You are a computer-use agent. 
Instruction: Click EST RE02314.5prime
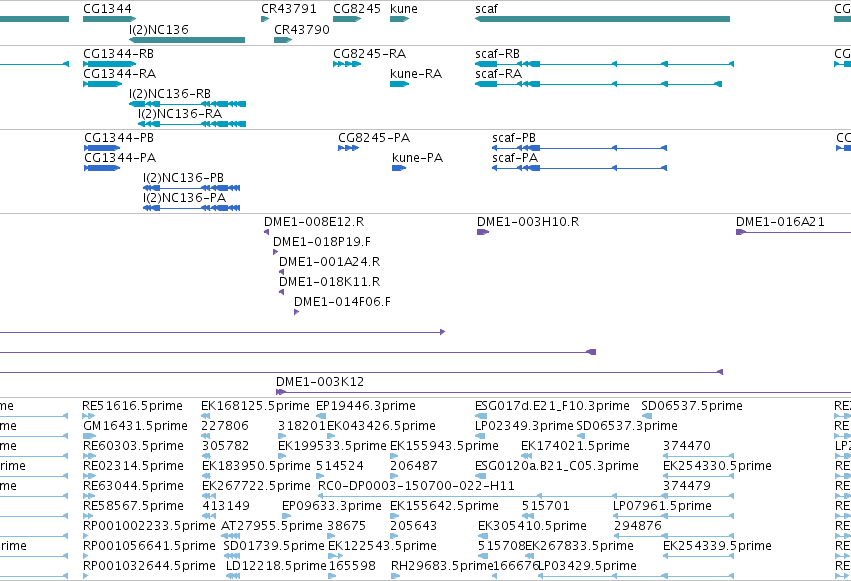tap(133, 466)
